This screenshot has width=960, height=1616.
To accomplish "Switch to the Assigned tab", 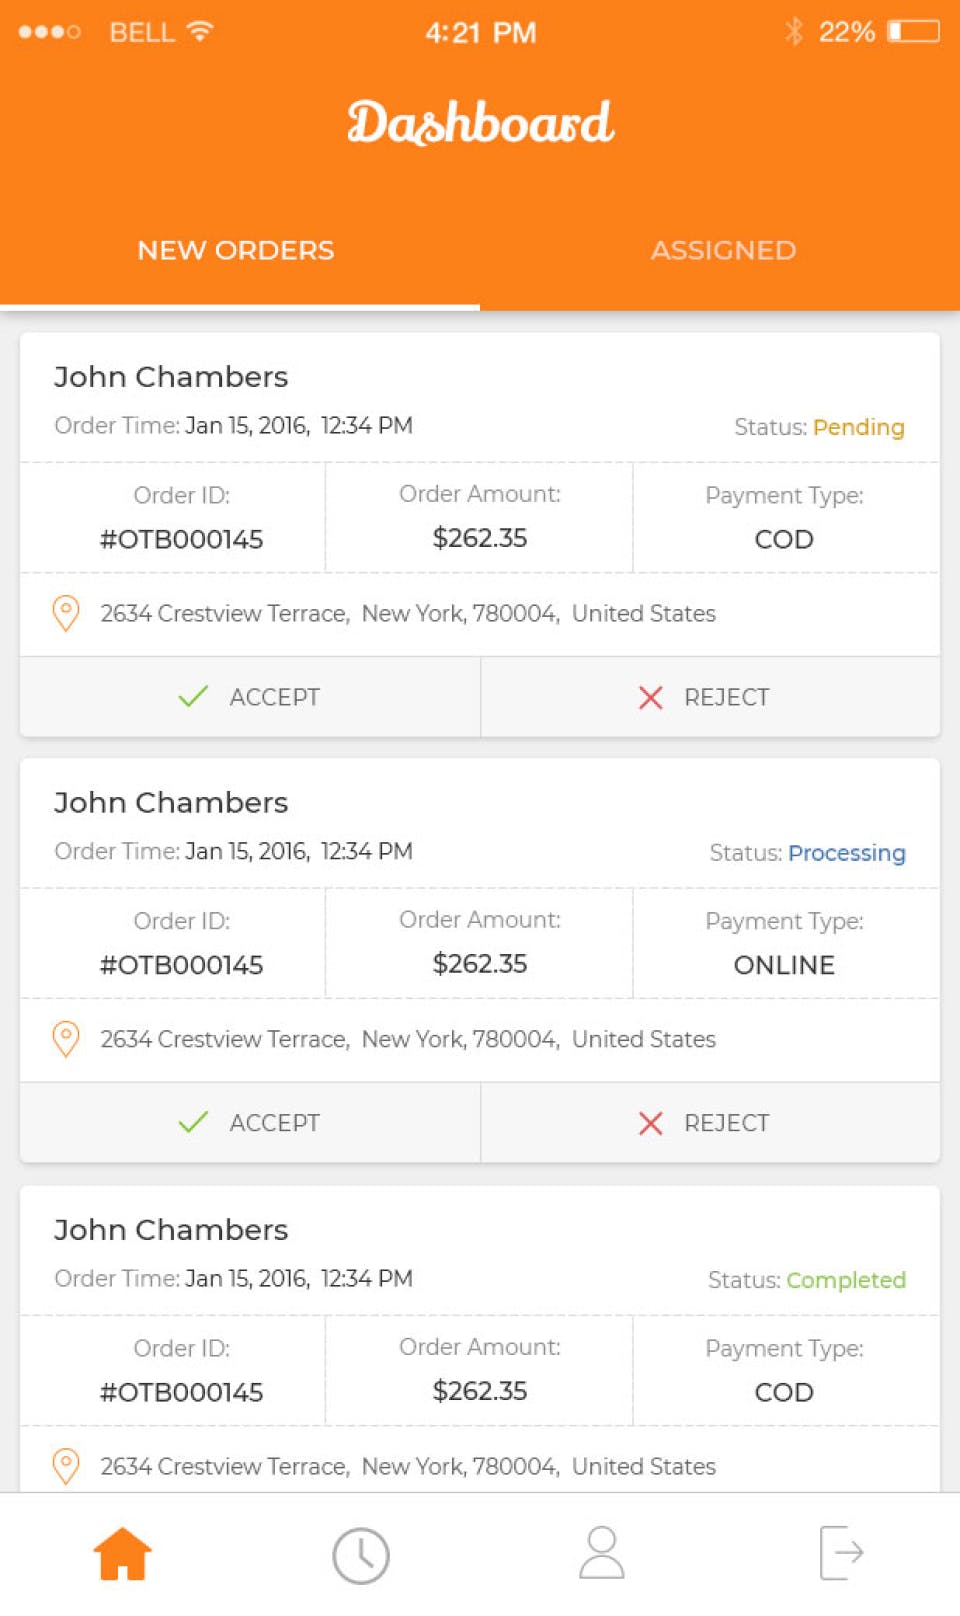I will [723, 250].
